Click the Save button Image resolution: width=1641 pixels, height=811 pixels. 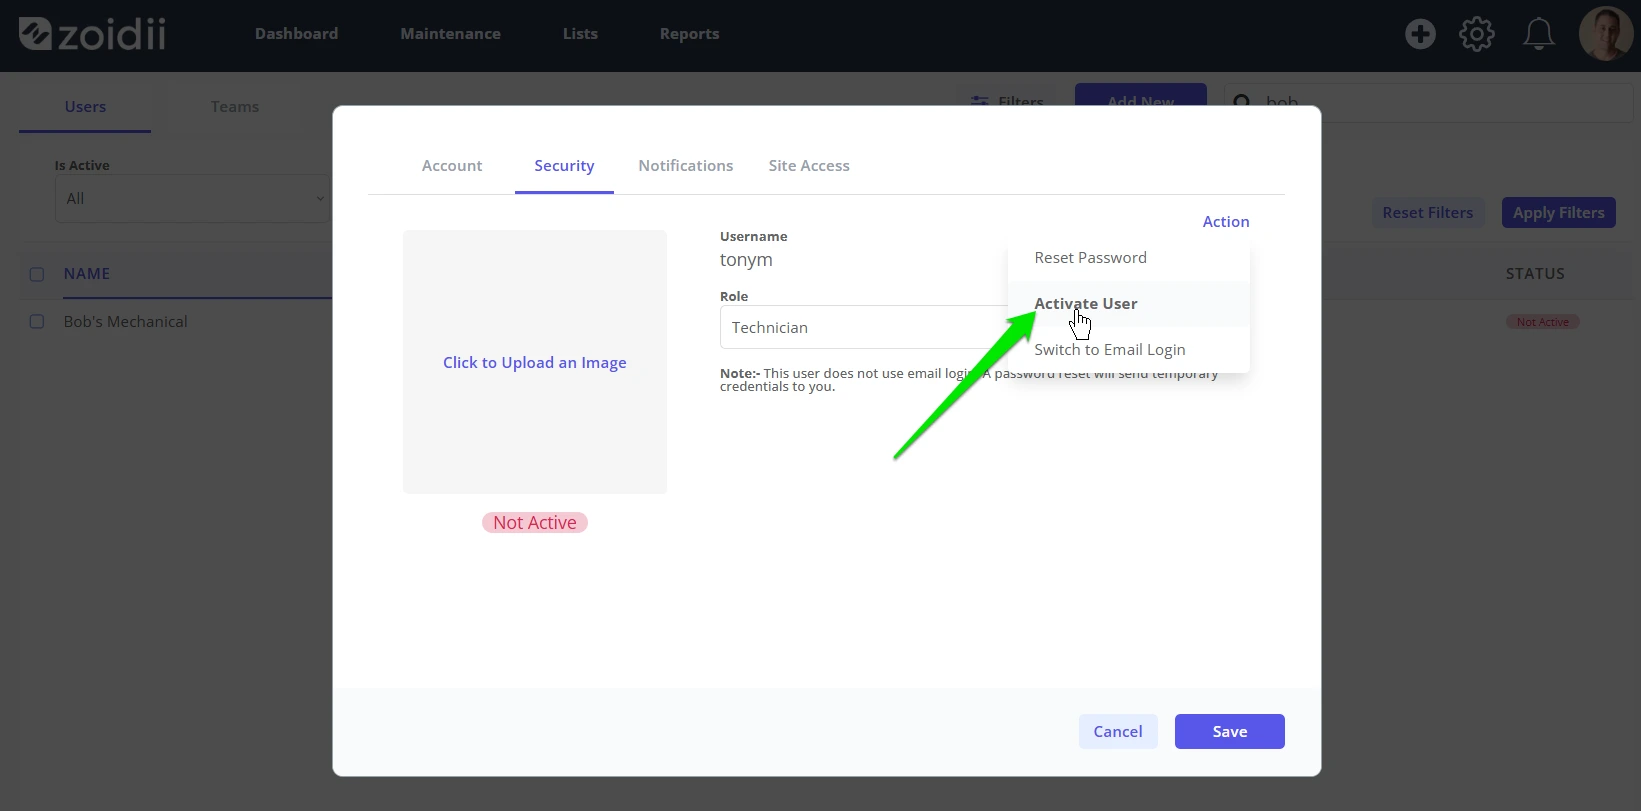point(1230,732)
